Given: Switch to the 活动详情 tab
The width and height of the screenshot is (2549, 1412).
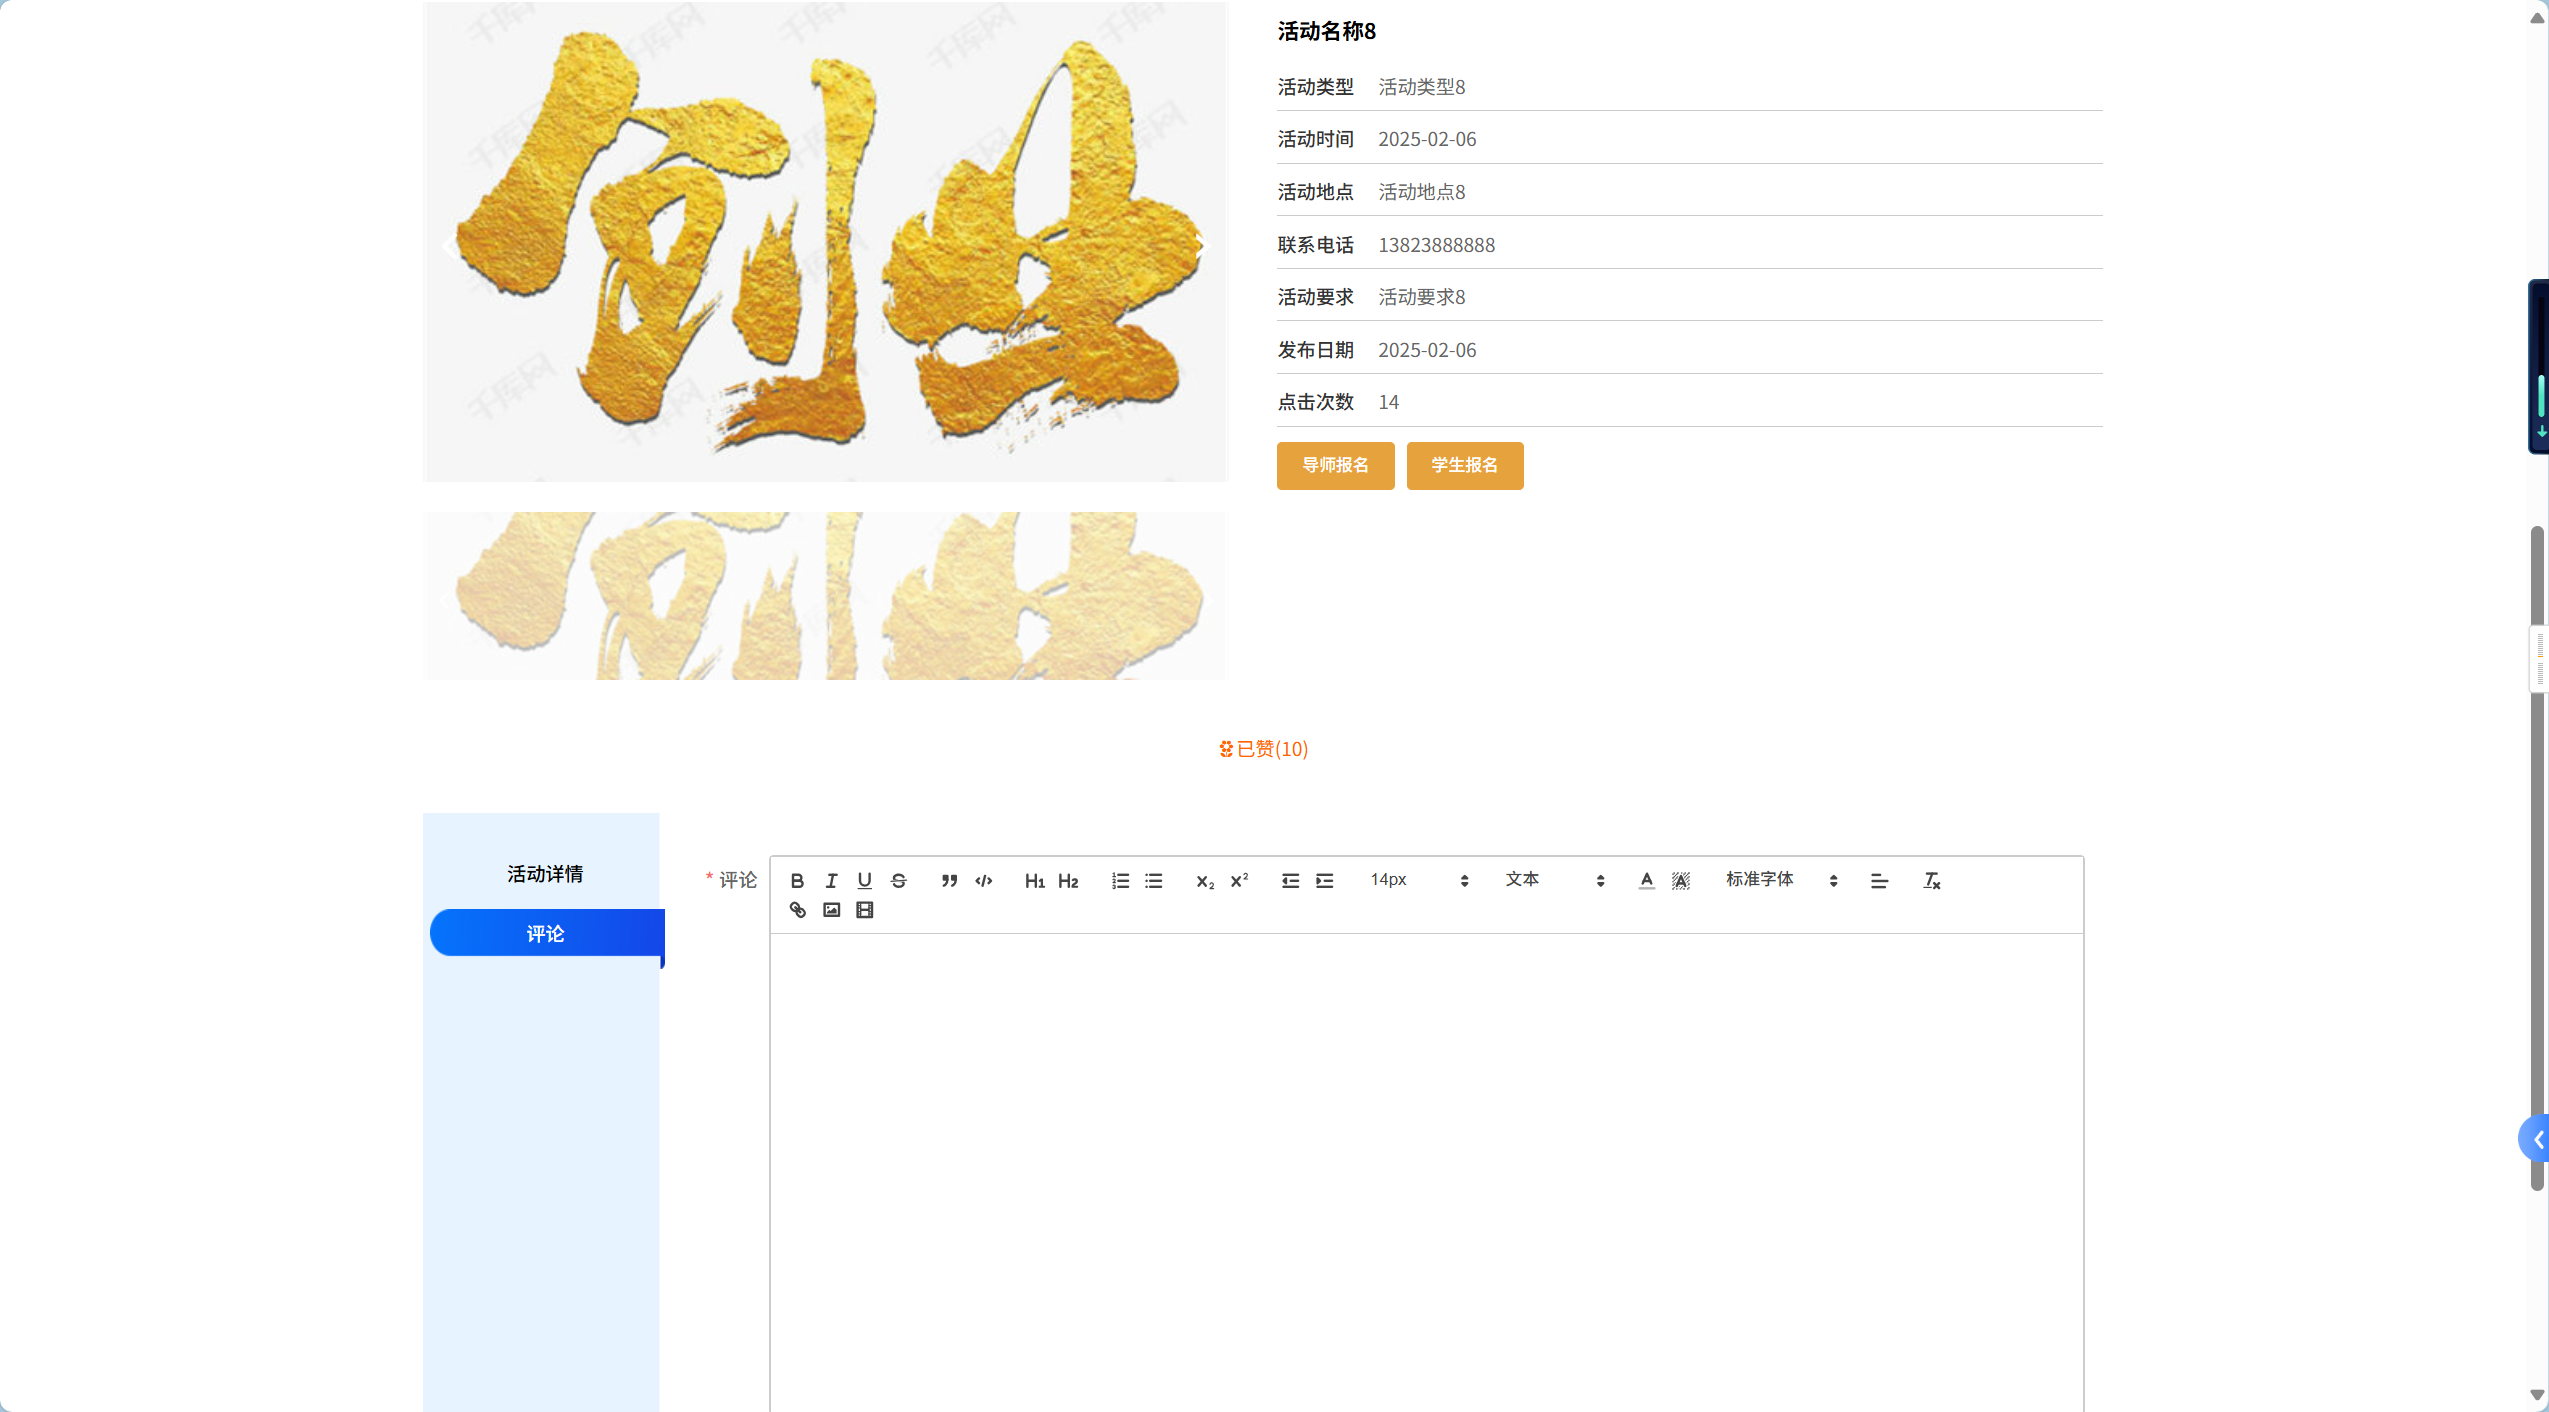Looking at the screenshot, I should click(545, 874).
